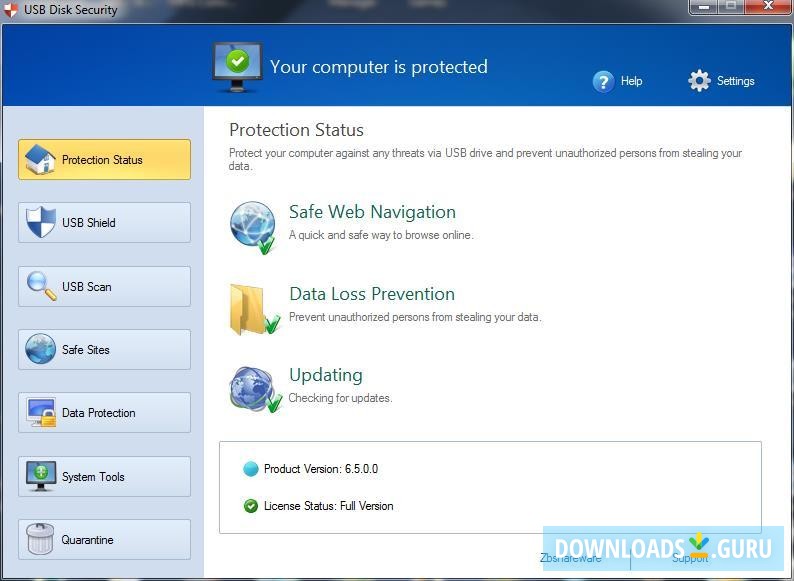This screenshot has width=794, height=581.
Task: Click the Safe Web Navigation globe icon
Action: tap(253, 227)
